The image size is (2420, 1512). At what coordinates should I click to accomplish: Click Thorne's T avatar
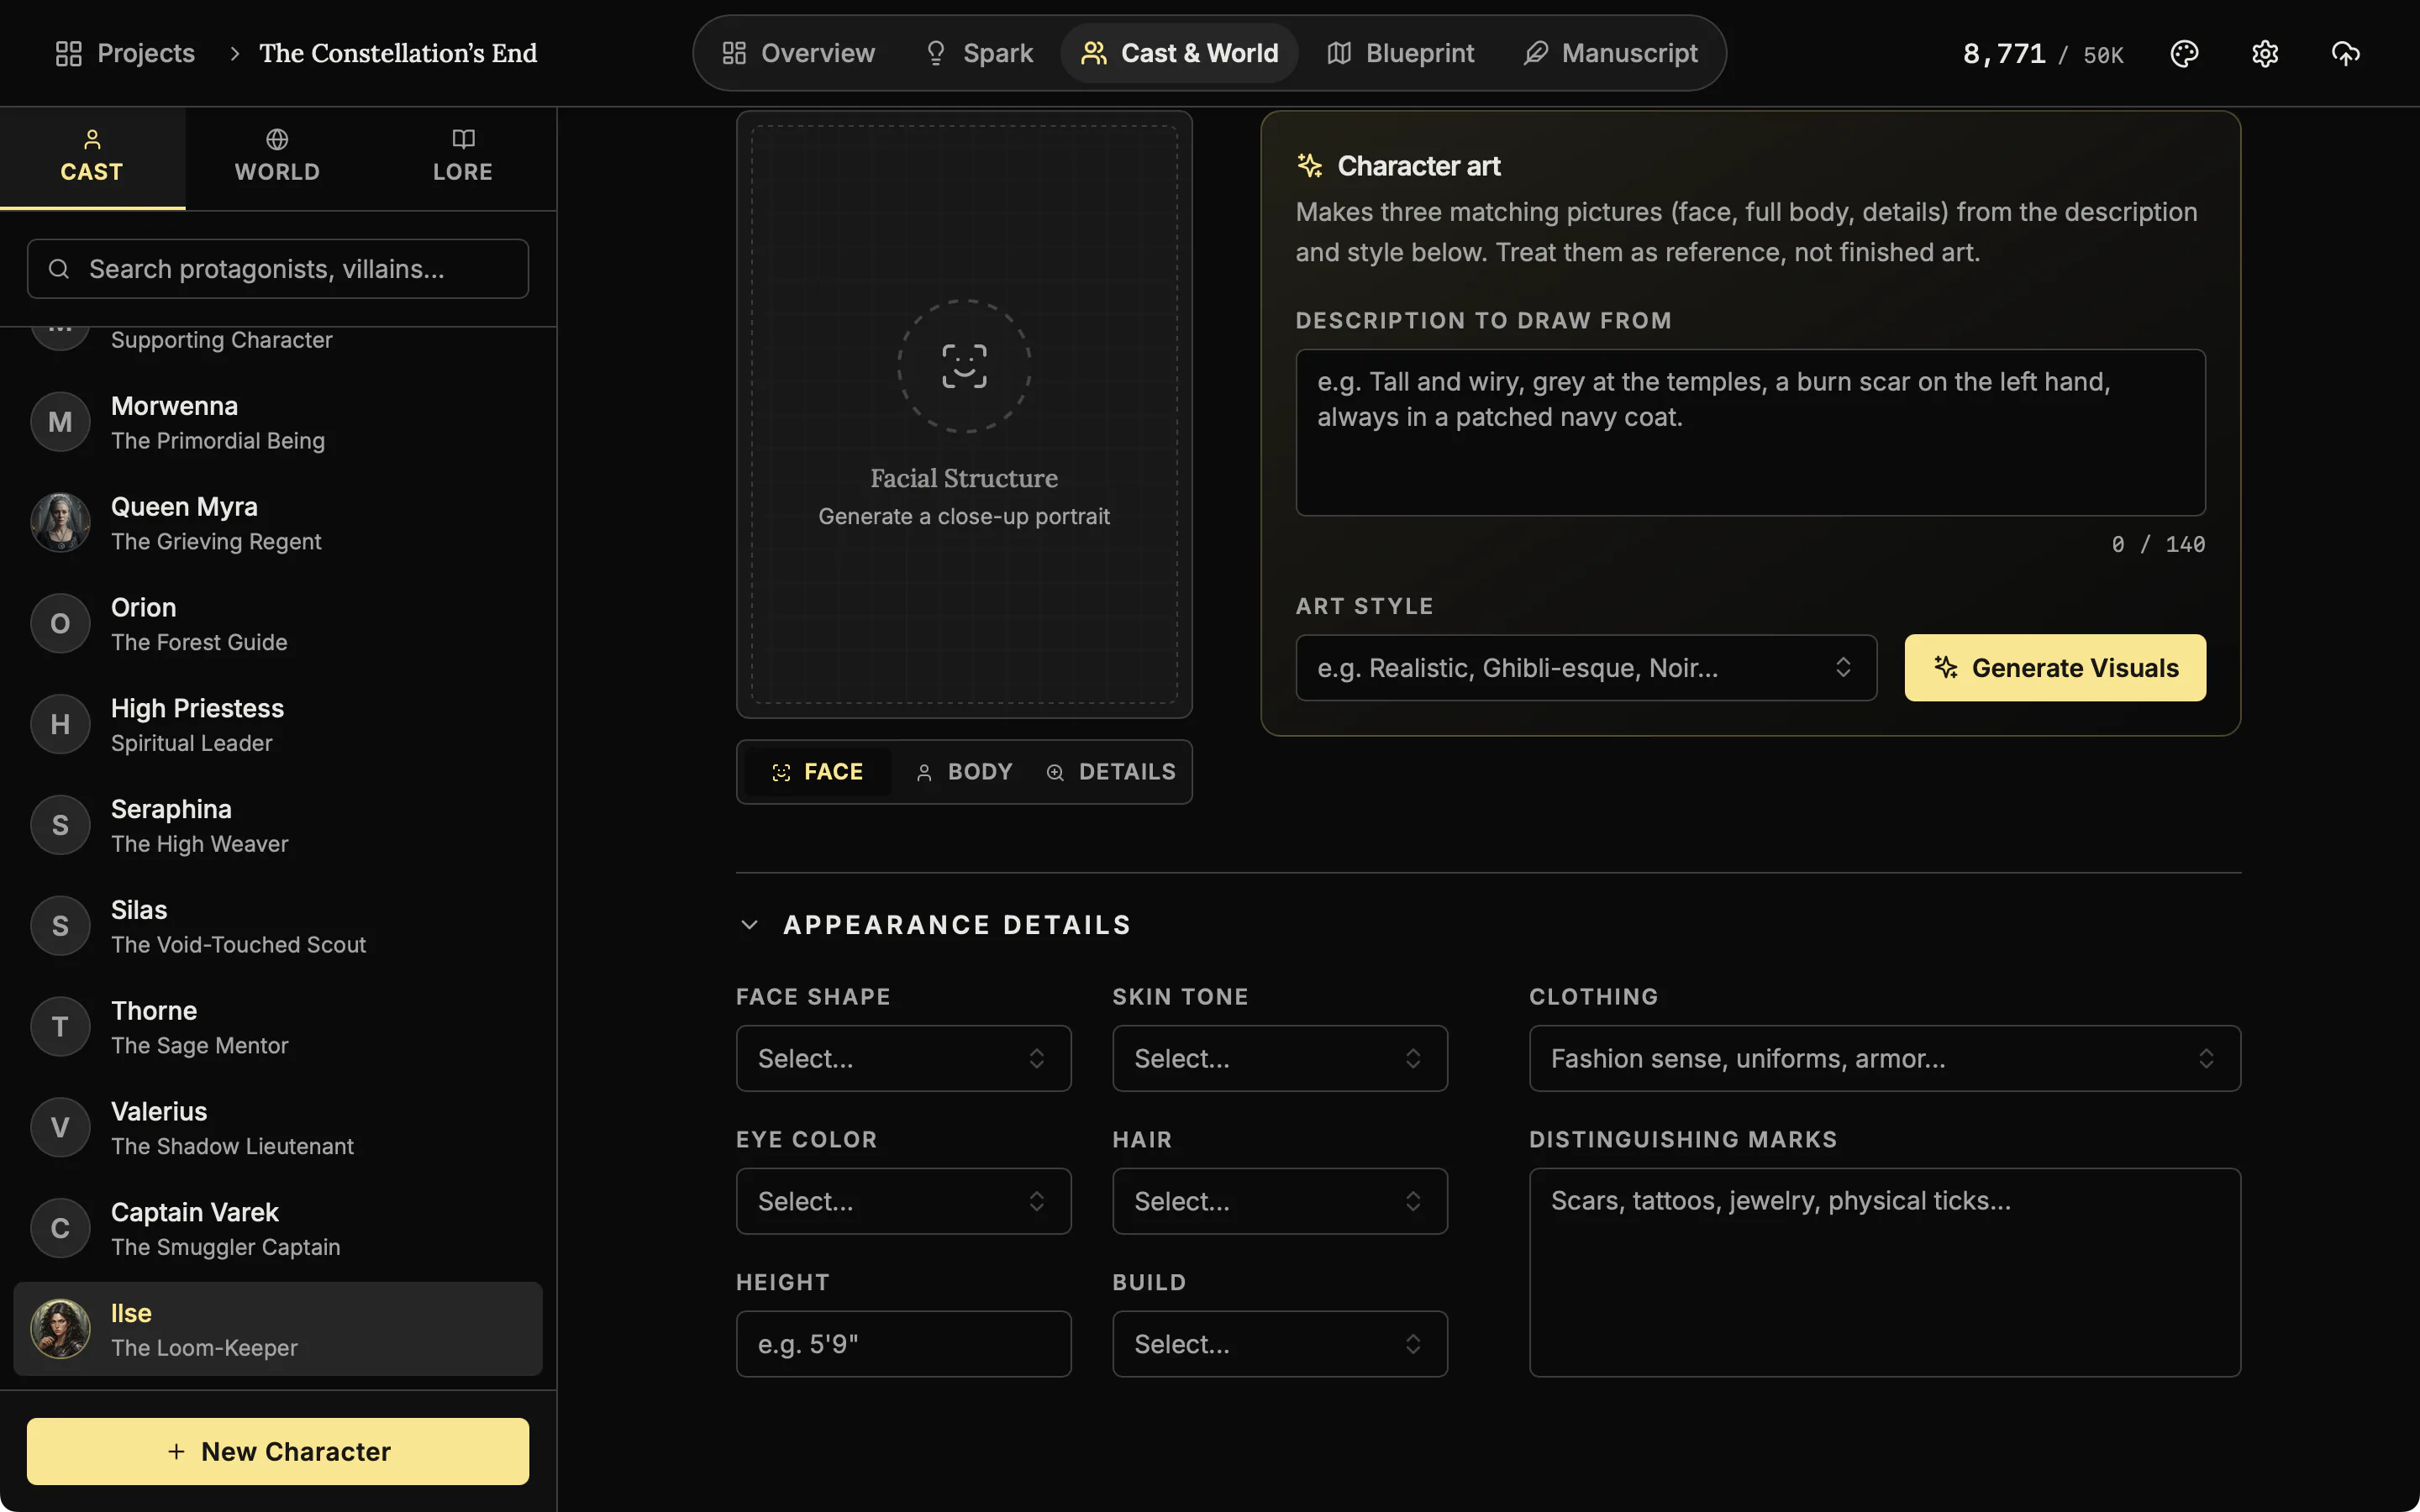pyautogui.click(x=60, y=1027)
